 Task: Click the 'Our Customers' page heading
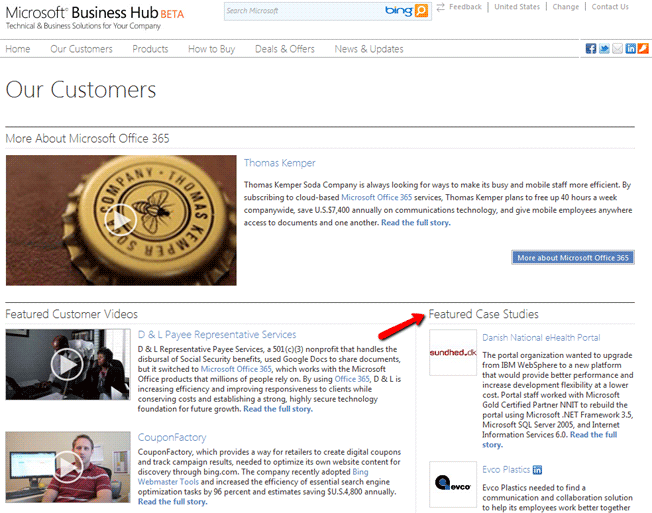(81, 89)
